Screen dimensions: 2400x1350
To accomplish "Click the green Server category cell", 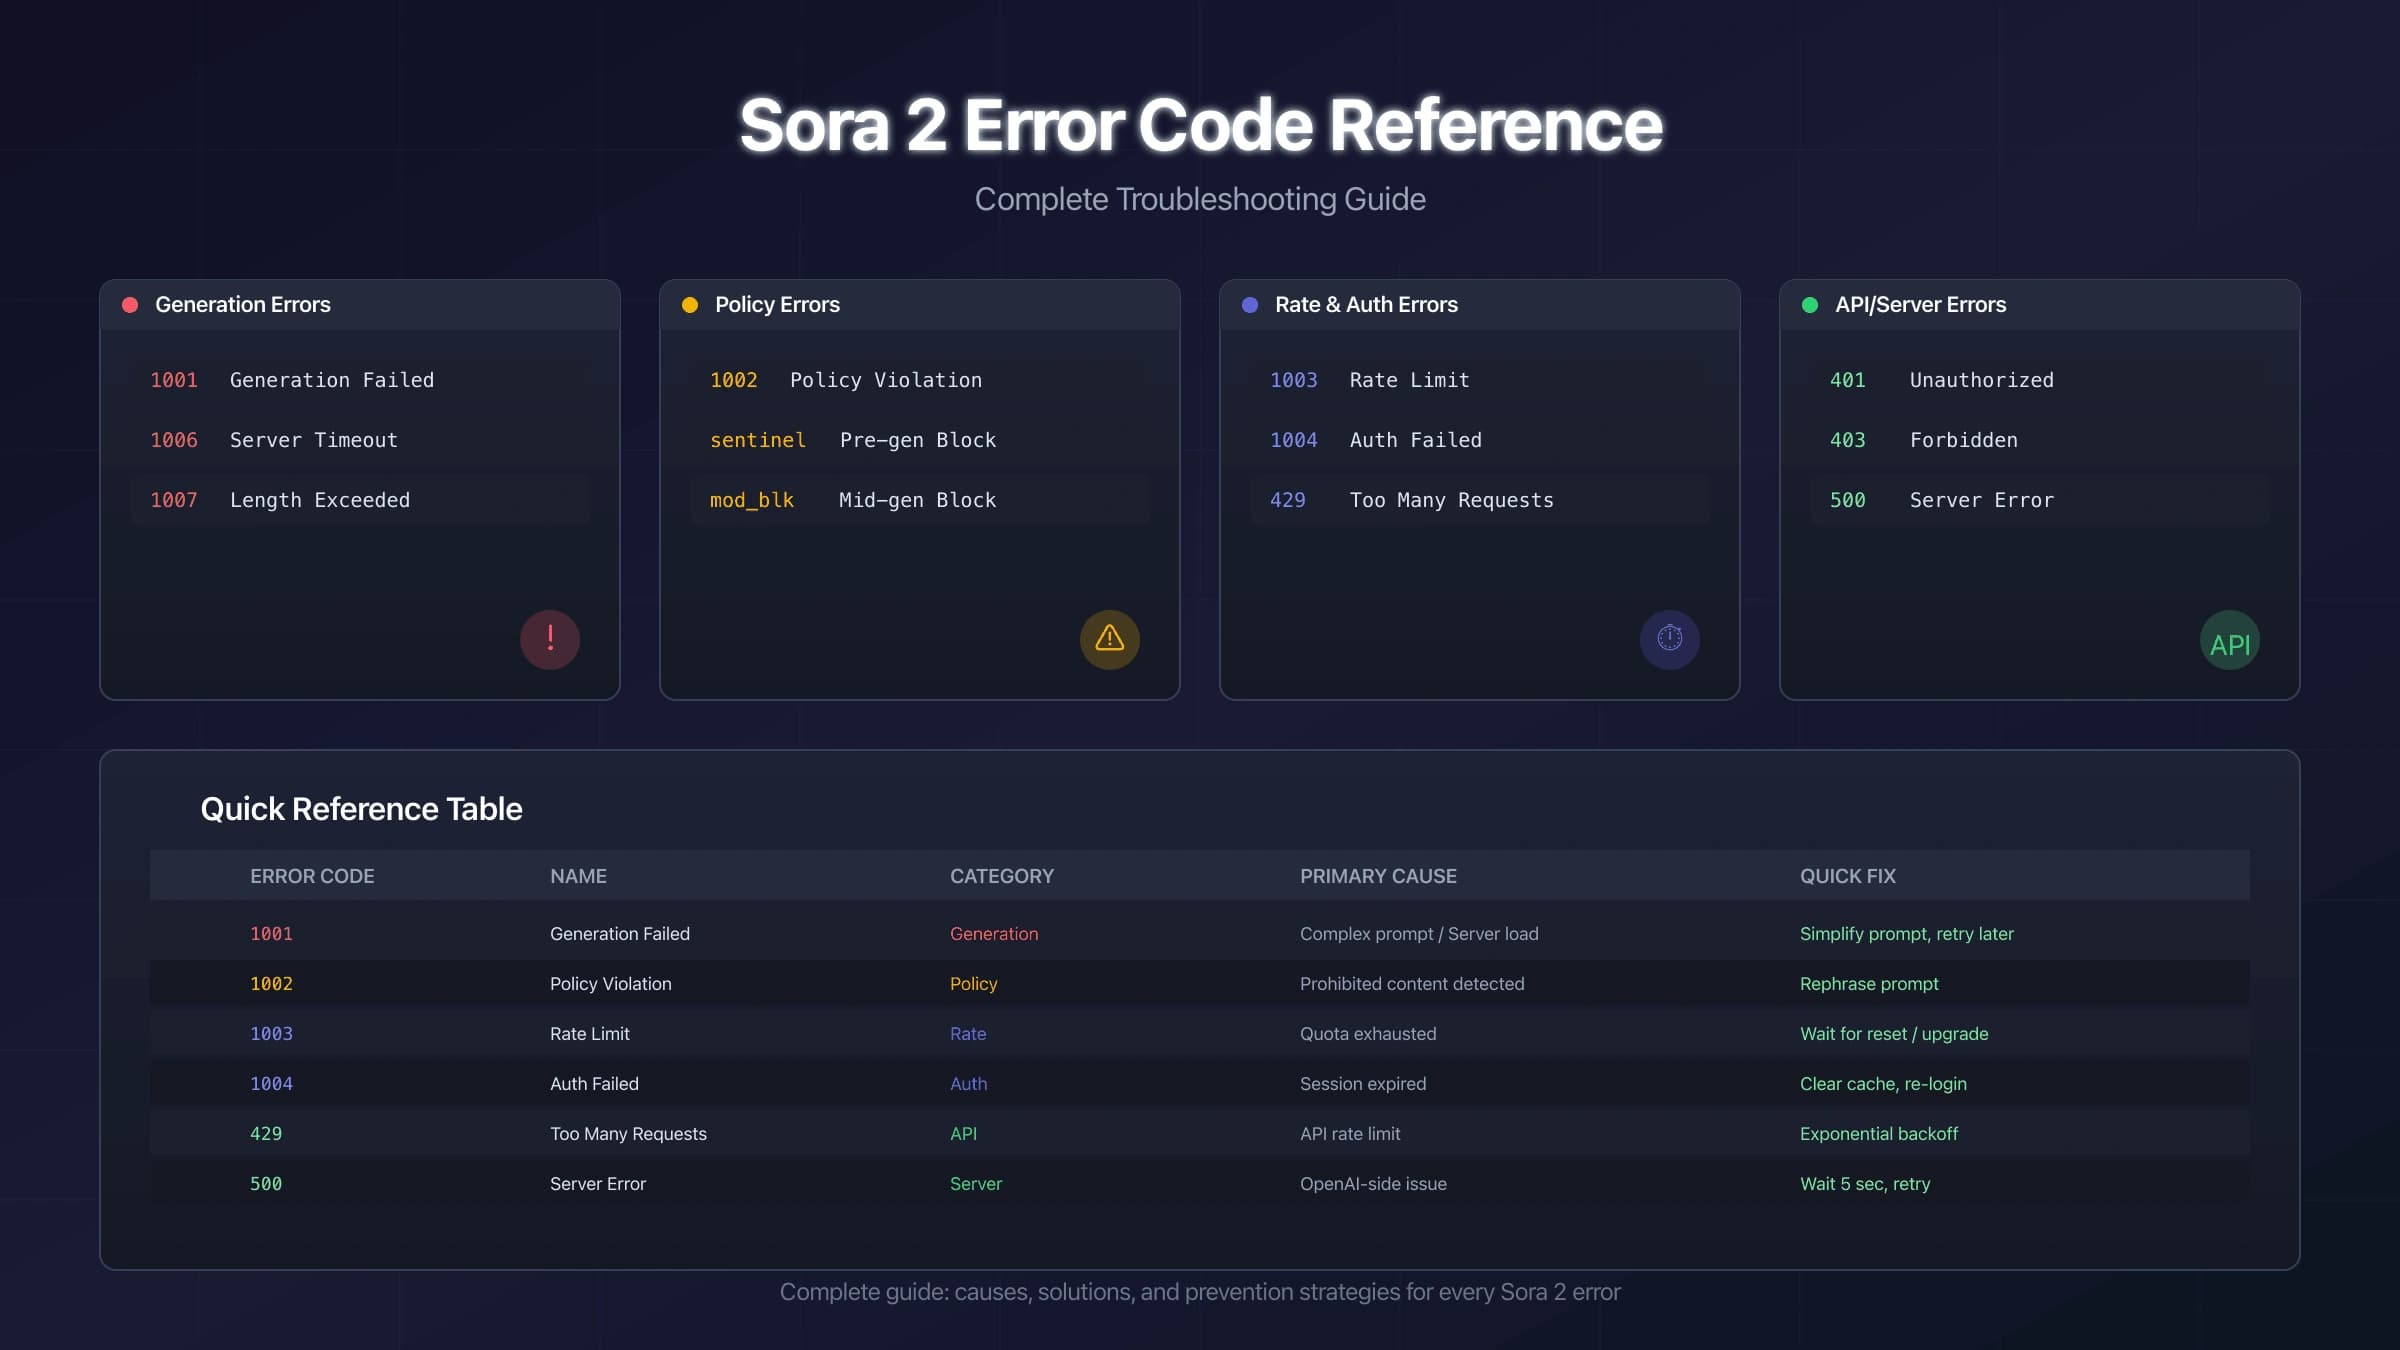I will click(x=976, y=1184).
